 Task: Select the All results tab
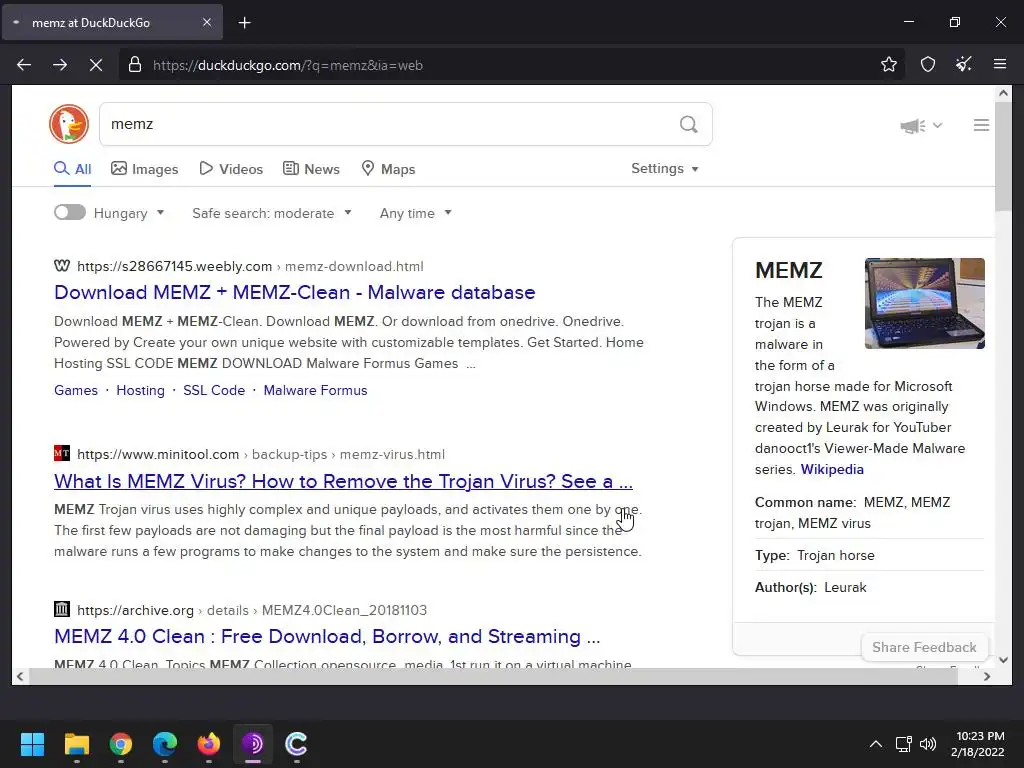click(x=72, y=169)
